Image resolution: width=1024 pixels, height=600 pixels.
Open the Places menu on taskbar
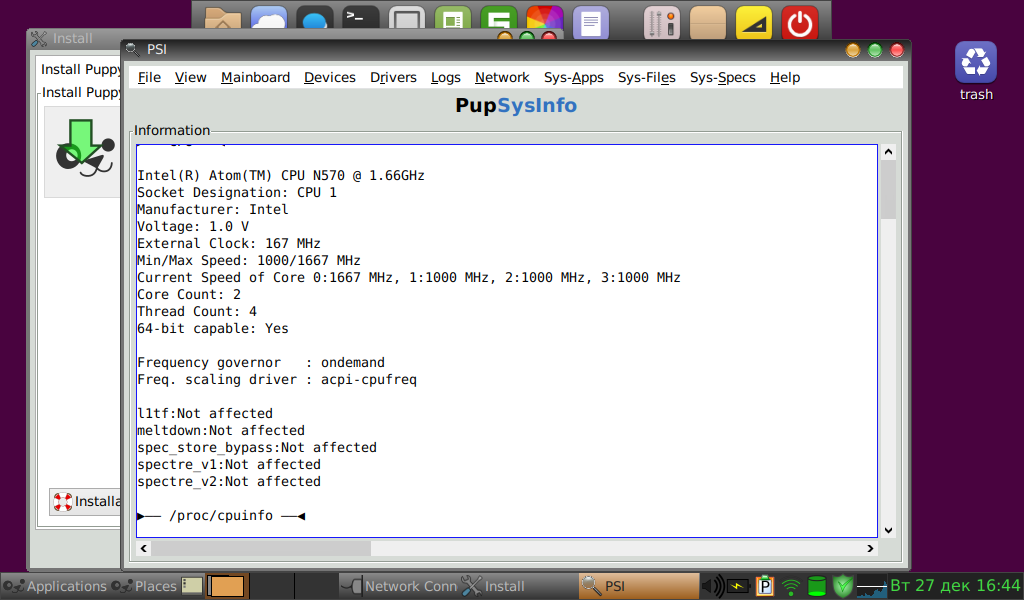point(144,586)
